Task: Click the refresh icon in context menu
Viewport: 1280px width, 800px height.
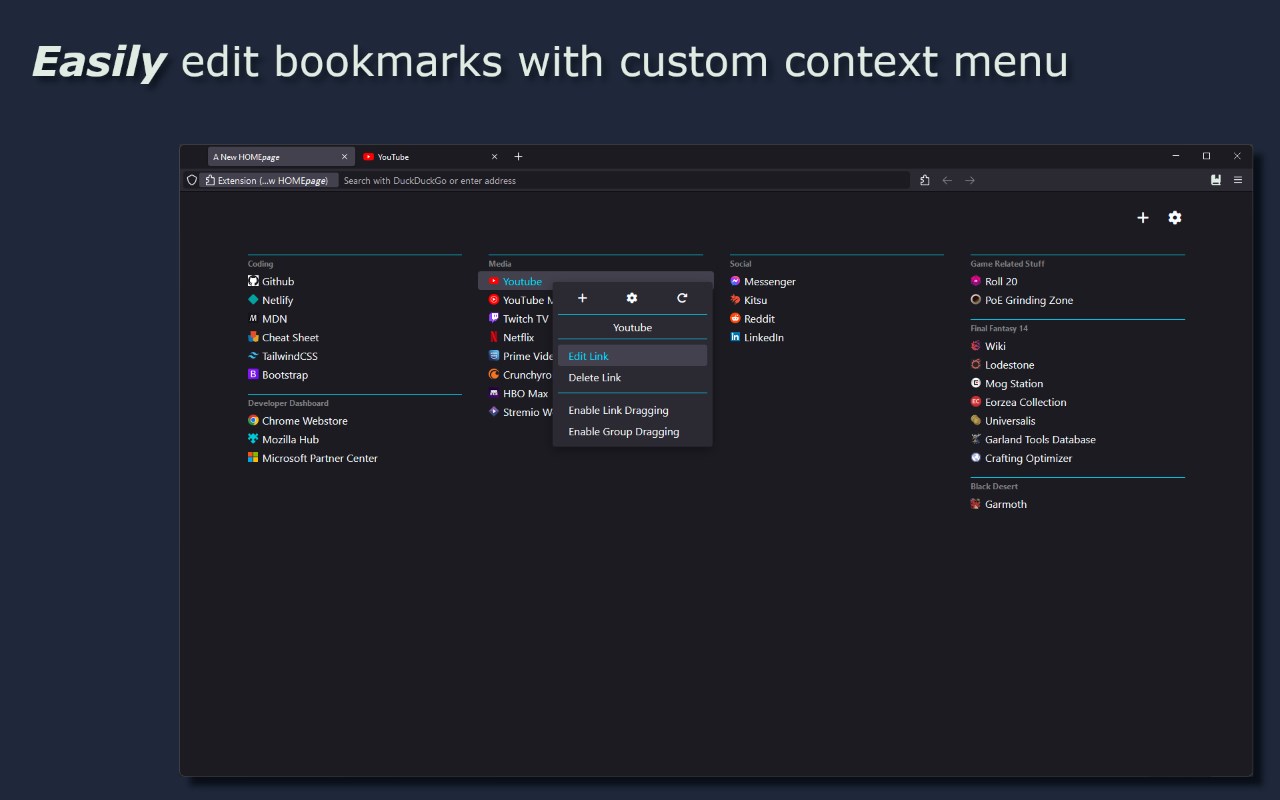Action: coord(682,298)
